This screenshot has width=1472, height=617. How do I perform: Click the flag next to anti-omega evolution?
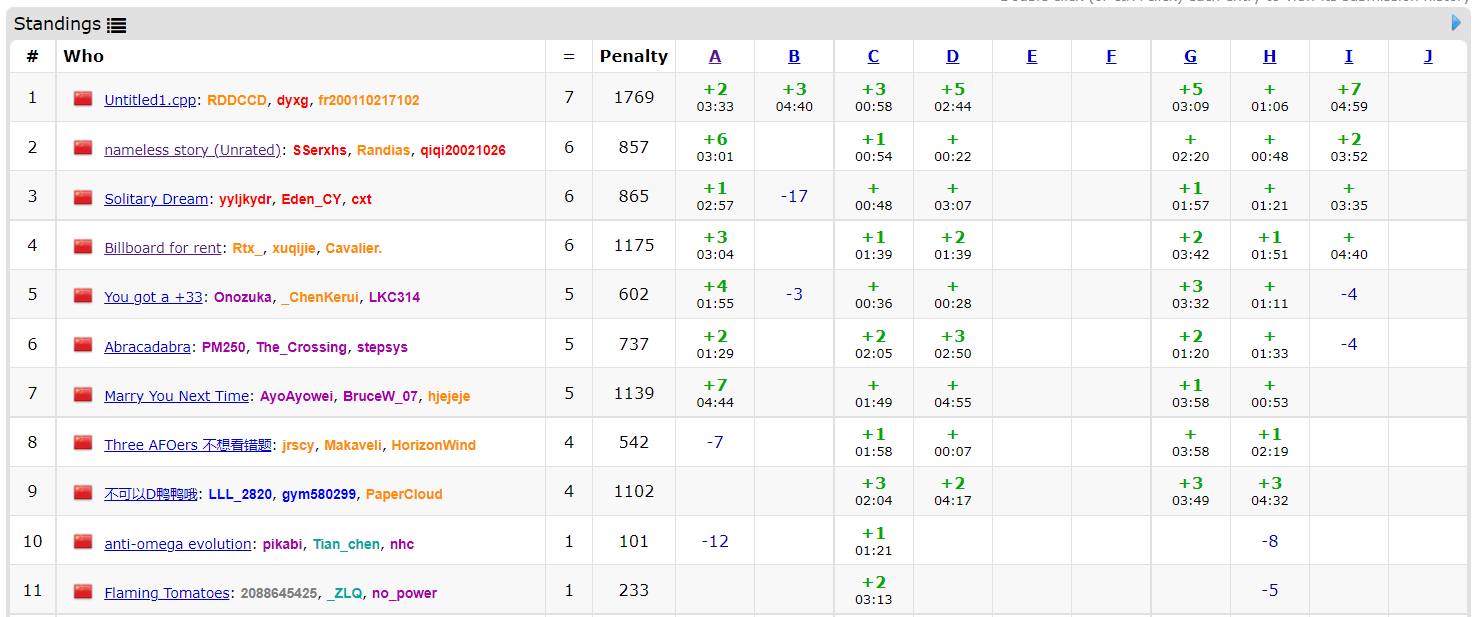point(83,543)
